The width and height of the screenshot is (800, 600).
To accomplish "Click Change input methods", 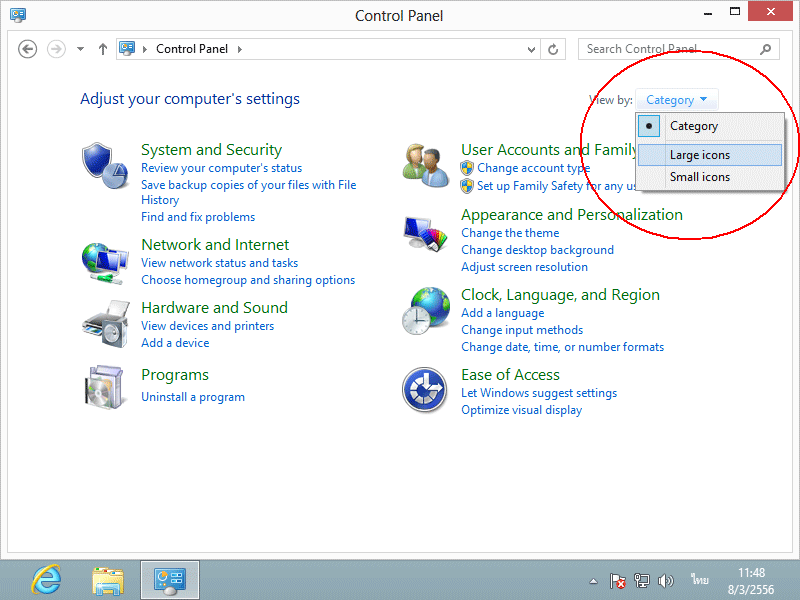I will coord(522,330).
